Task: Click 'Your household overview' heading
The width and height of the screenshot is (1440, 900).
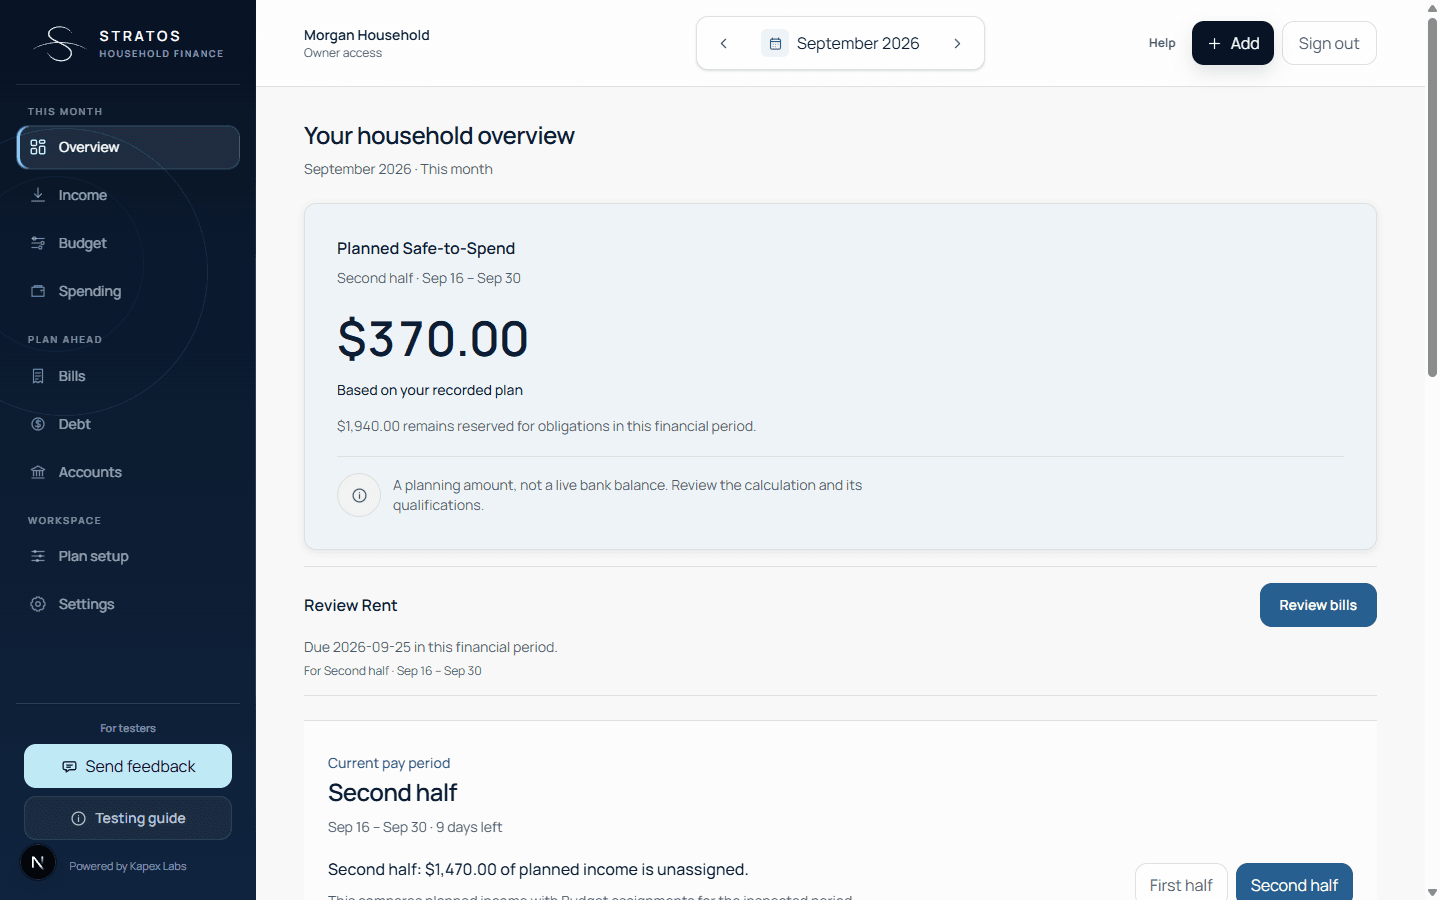Action: (439, 136)
